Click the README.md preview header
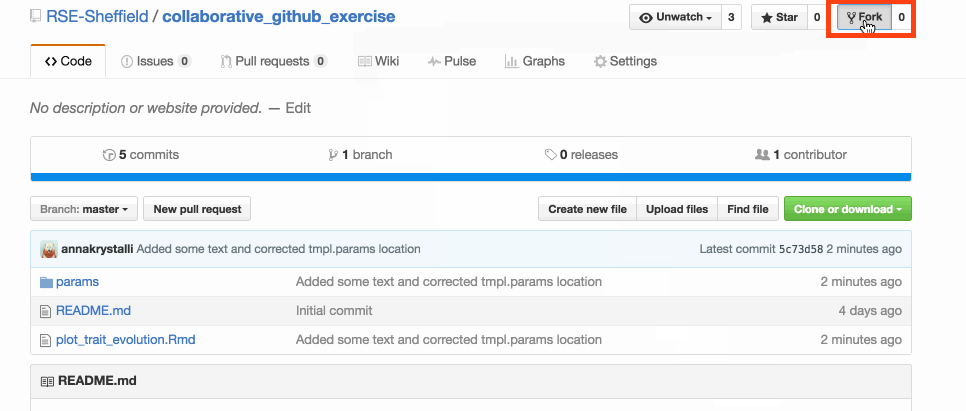This screenshot has width=966, height=411. point(471,381)
